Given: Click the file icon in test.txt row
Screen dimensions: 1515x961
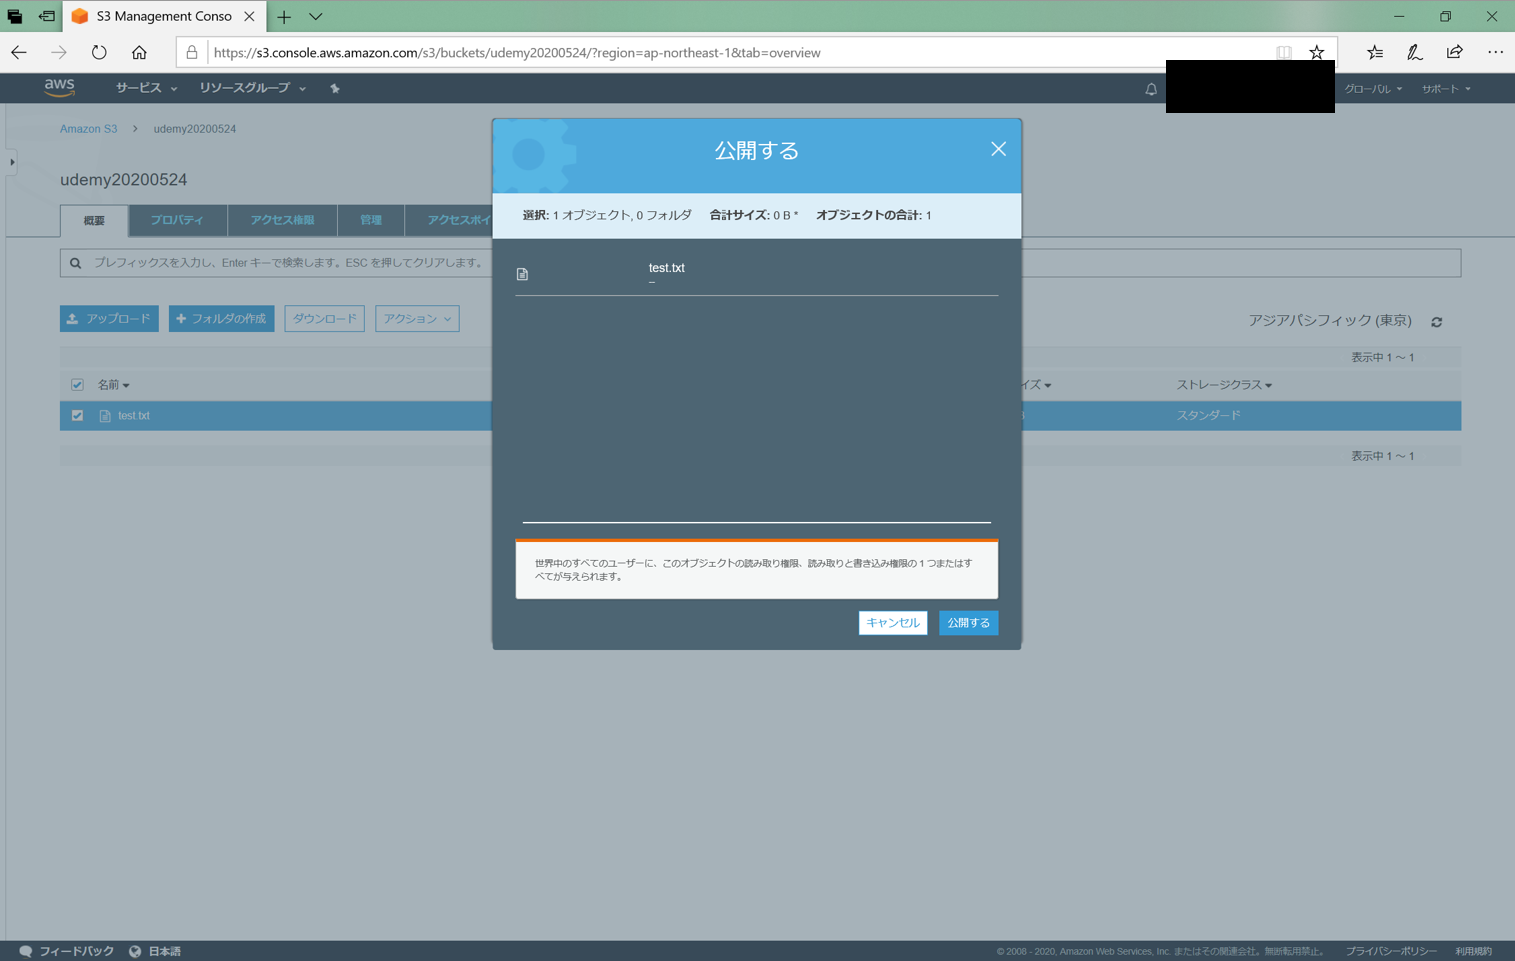Looking at the screenshot, I should [105, 416].
